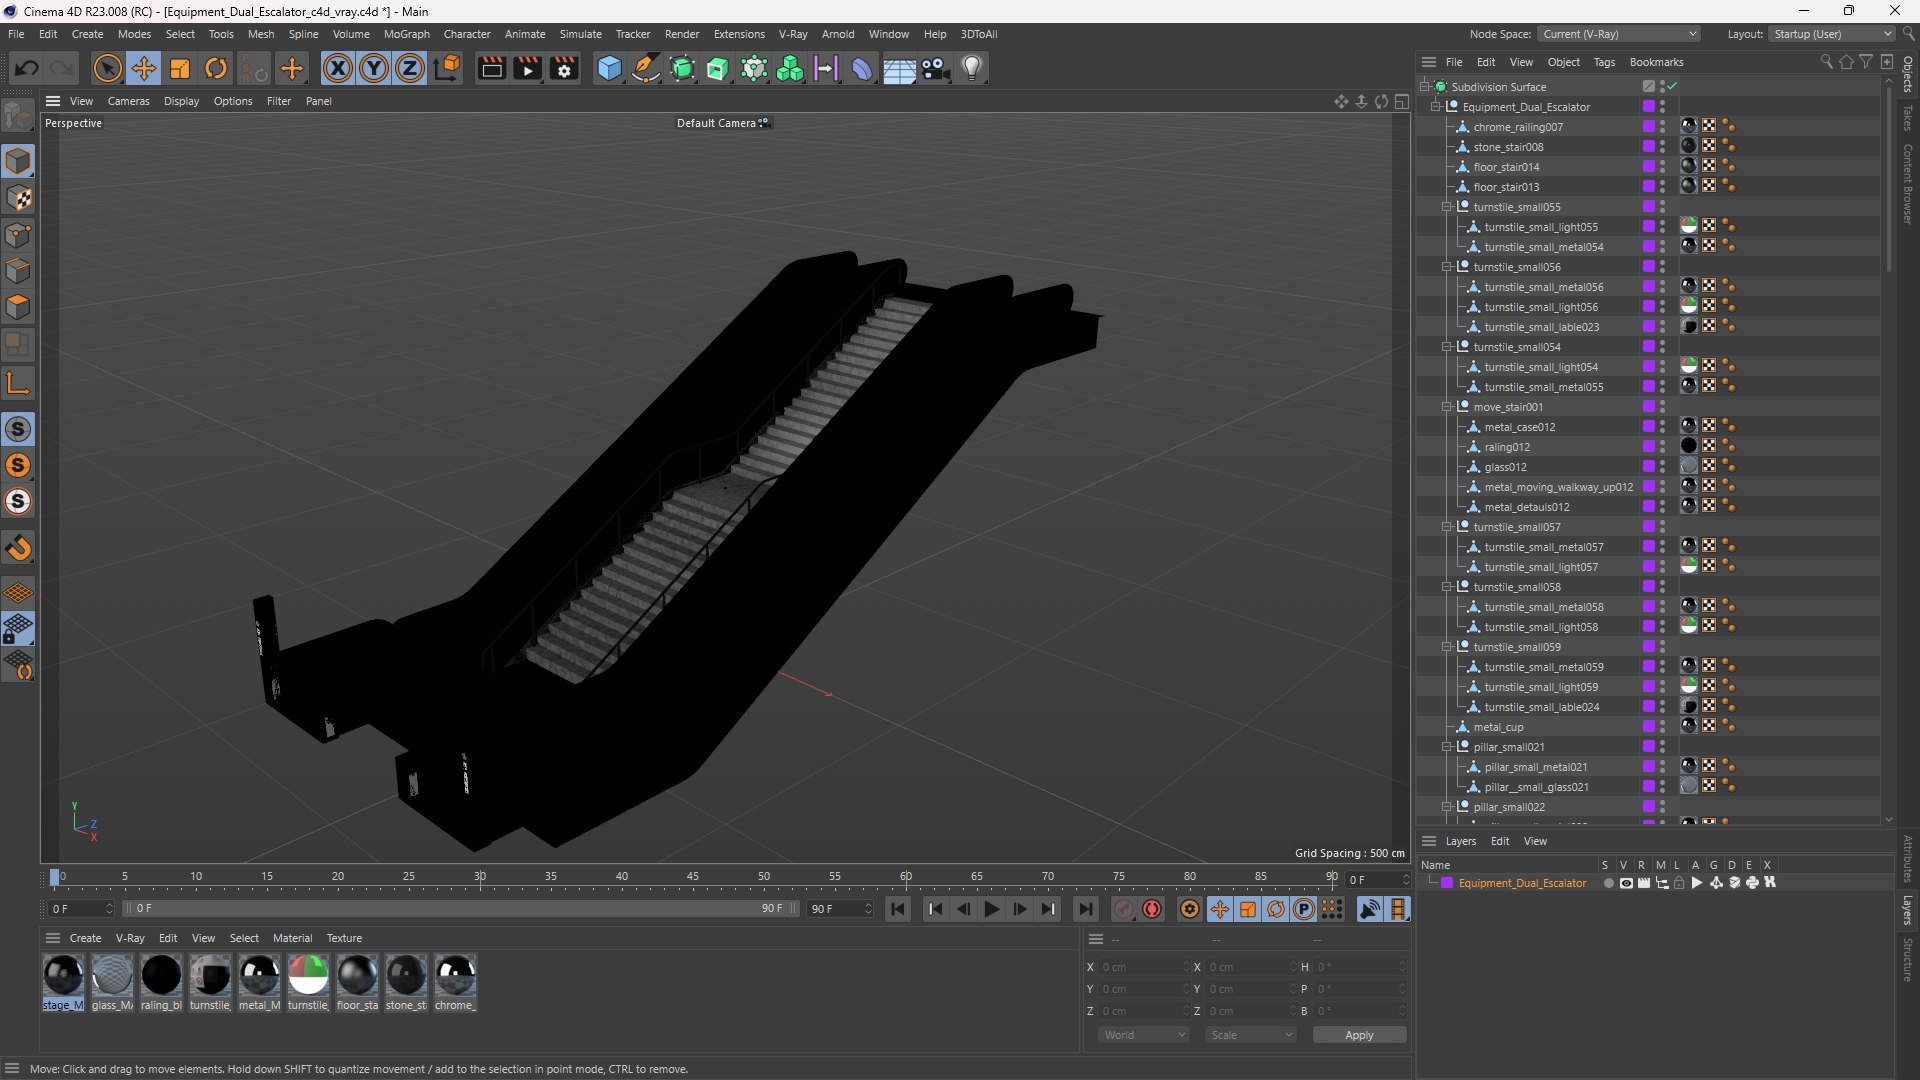The height and width of the screenshot is (1080, 1920).
Task: Open the Simulate menu
Action: click(580, 34)
